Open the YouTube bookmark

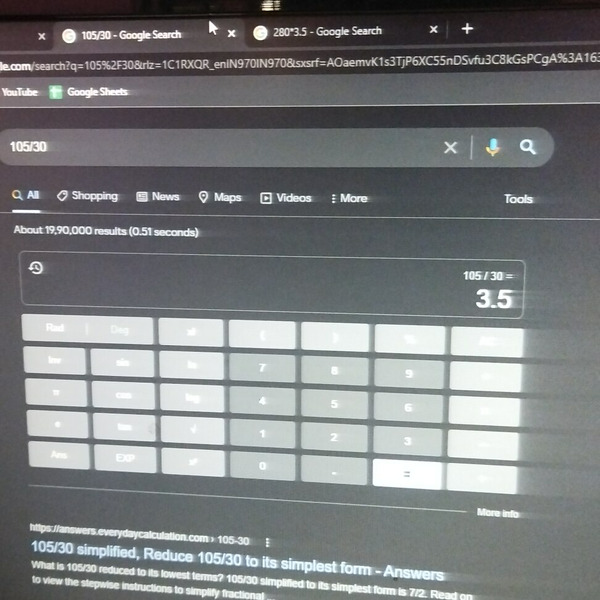[x=20, y=92]
